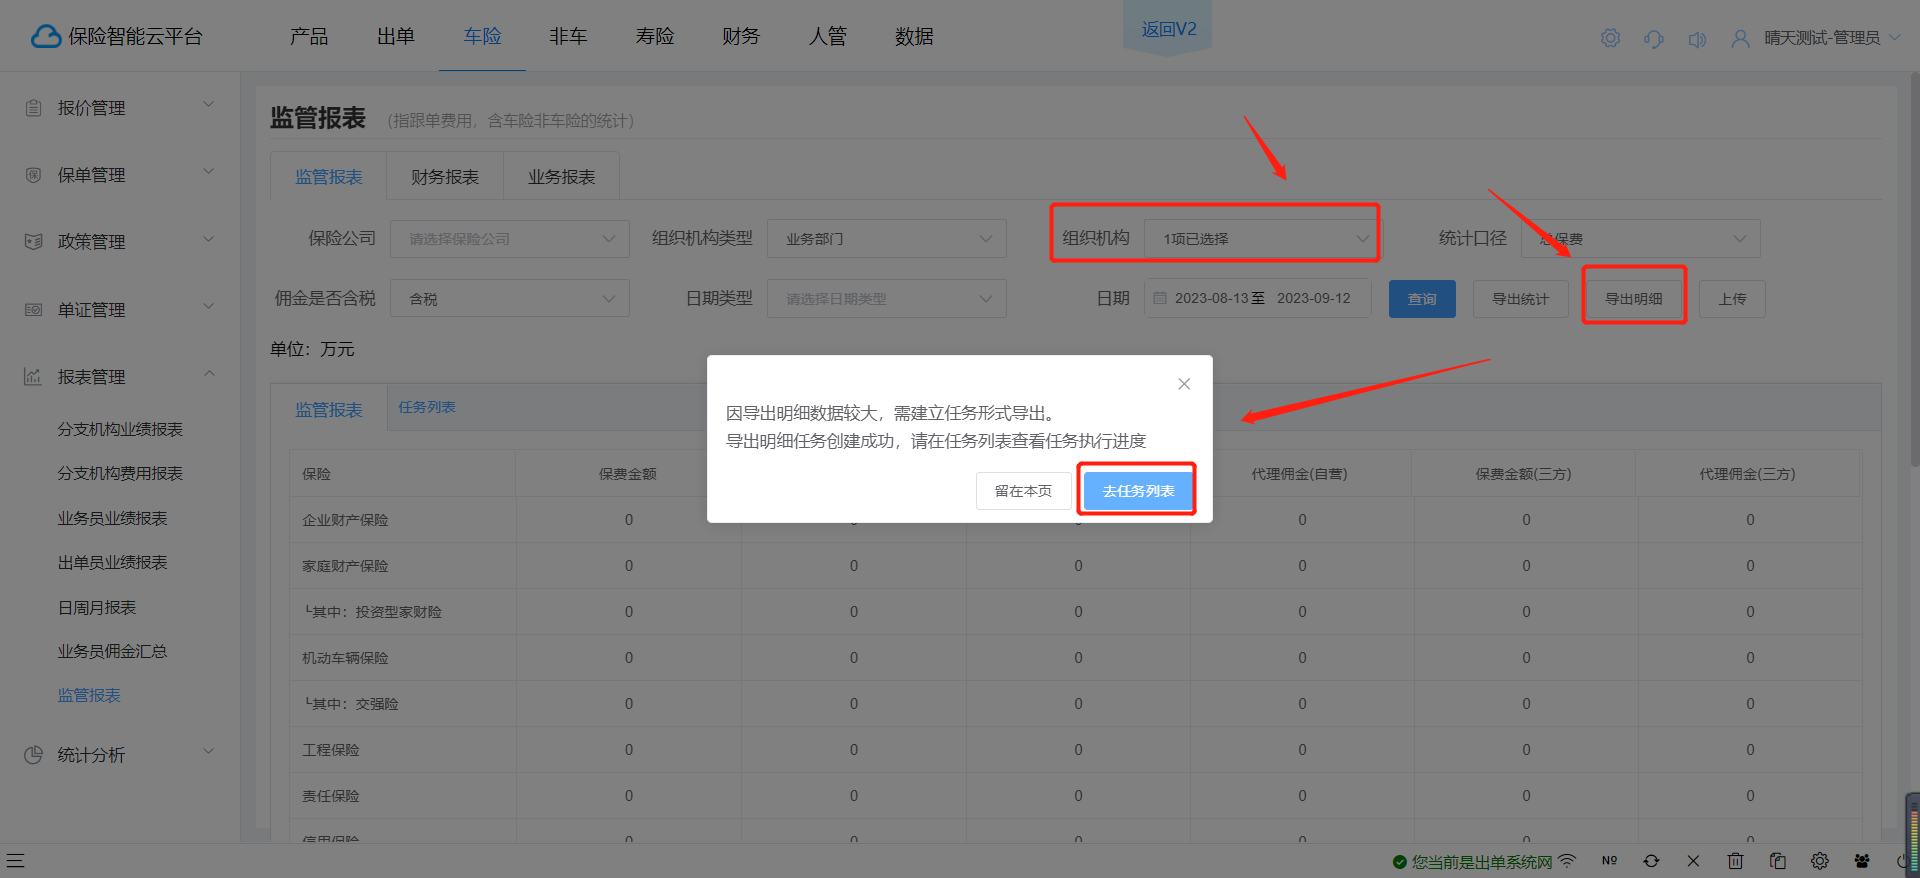Expand the 统计分析 menu chevron

coord(209,751)
